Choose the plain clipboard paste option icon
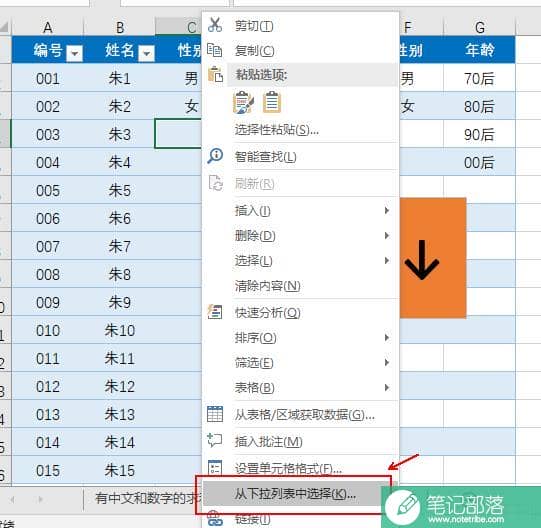 (x=272, y=102)
